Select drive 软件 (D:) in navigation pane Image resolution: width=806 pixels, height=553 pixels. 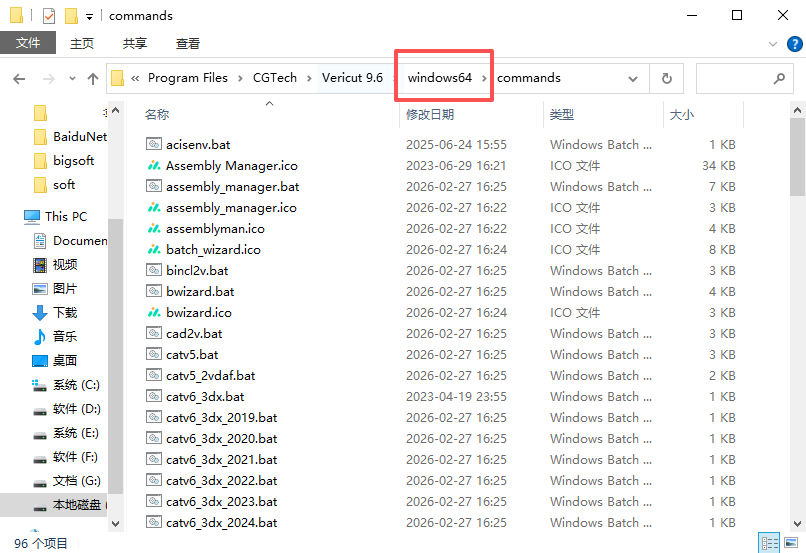coord(66,409)
